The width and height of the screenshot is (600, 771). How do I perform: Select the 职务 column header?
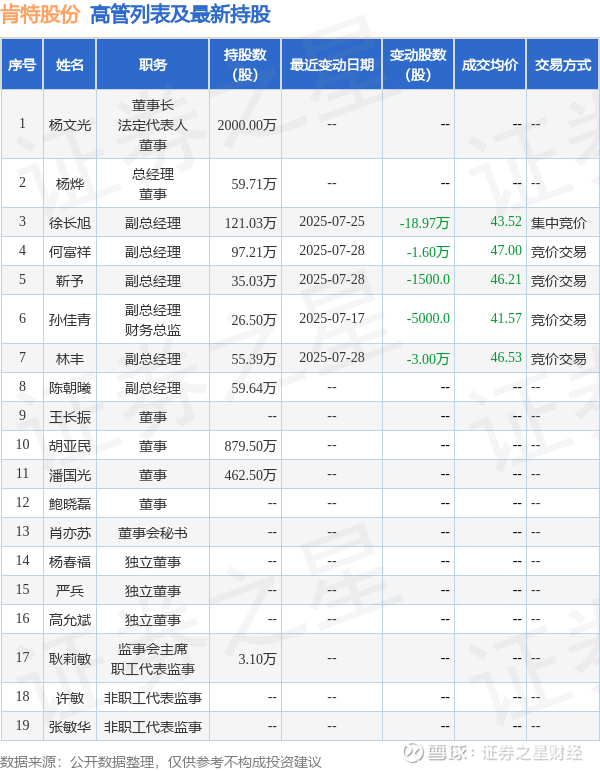click(153, 65)
